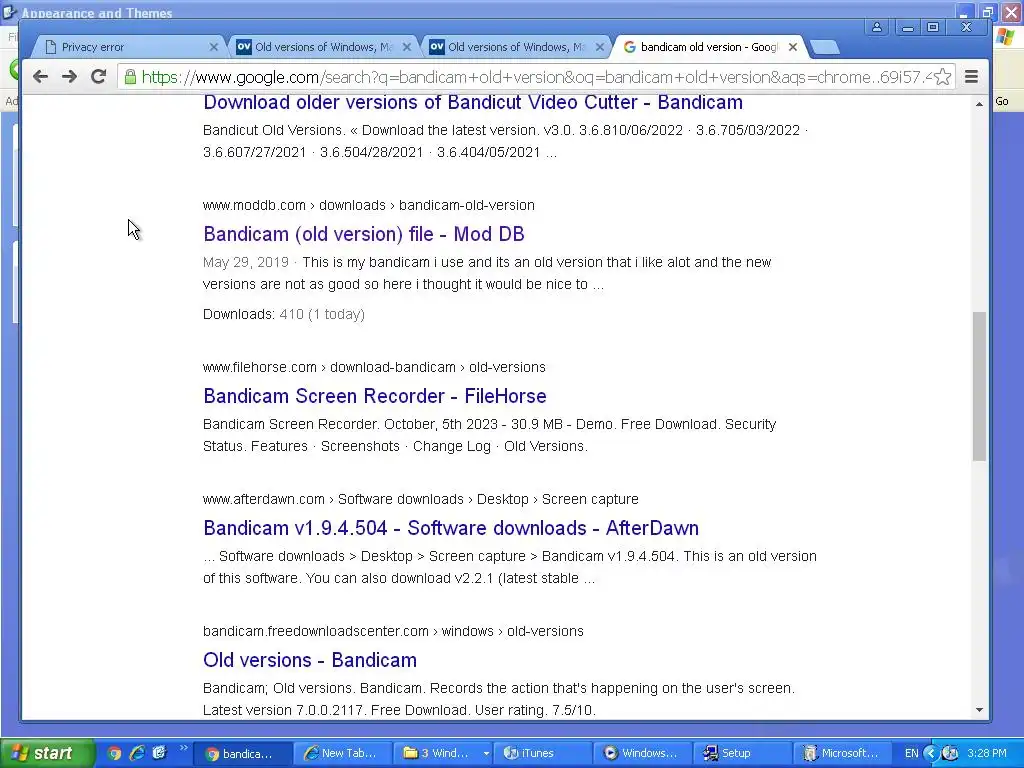Reload the Google search page
The image size is (1024, 768).
point(99,76)
